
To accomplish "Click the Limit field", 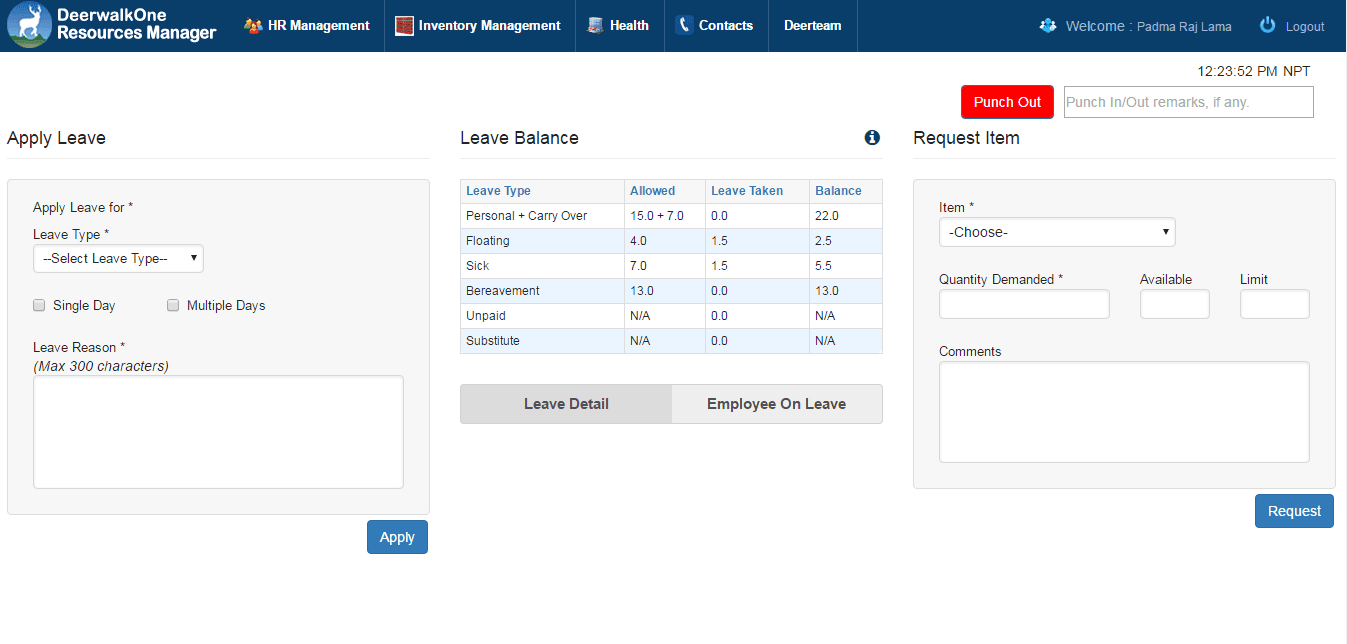I will [x=1275, y=304].
